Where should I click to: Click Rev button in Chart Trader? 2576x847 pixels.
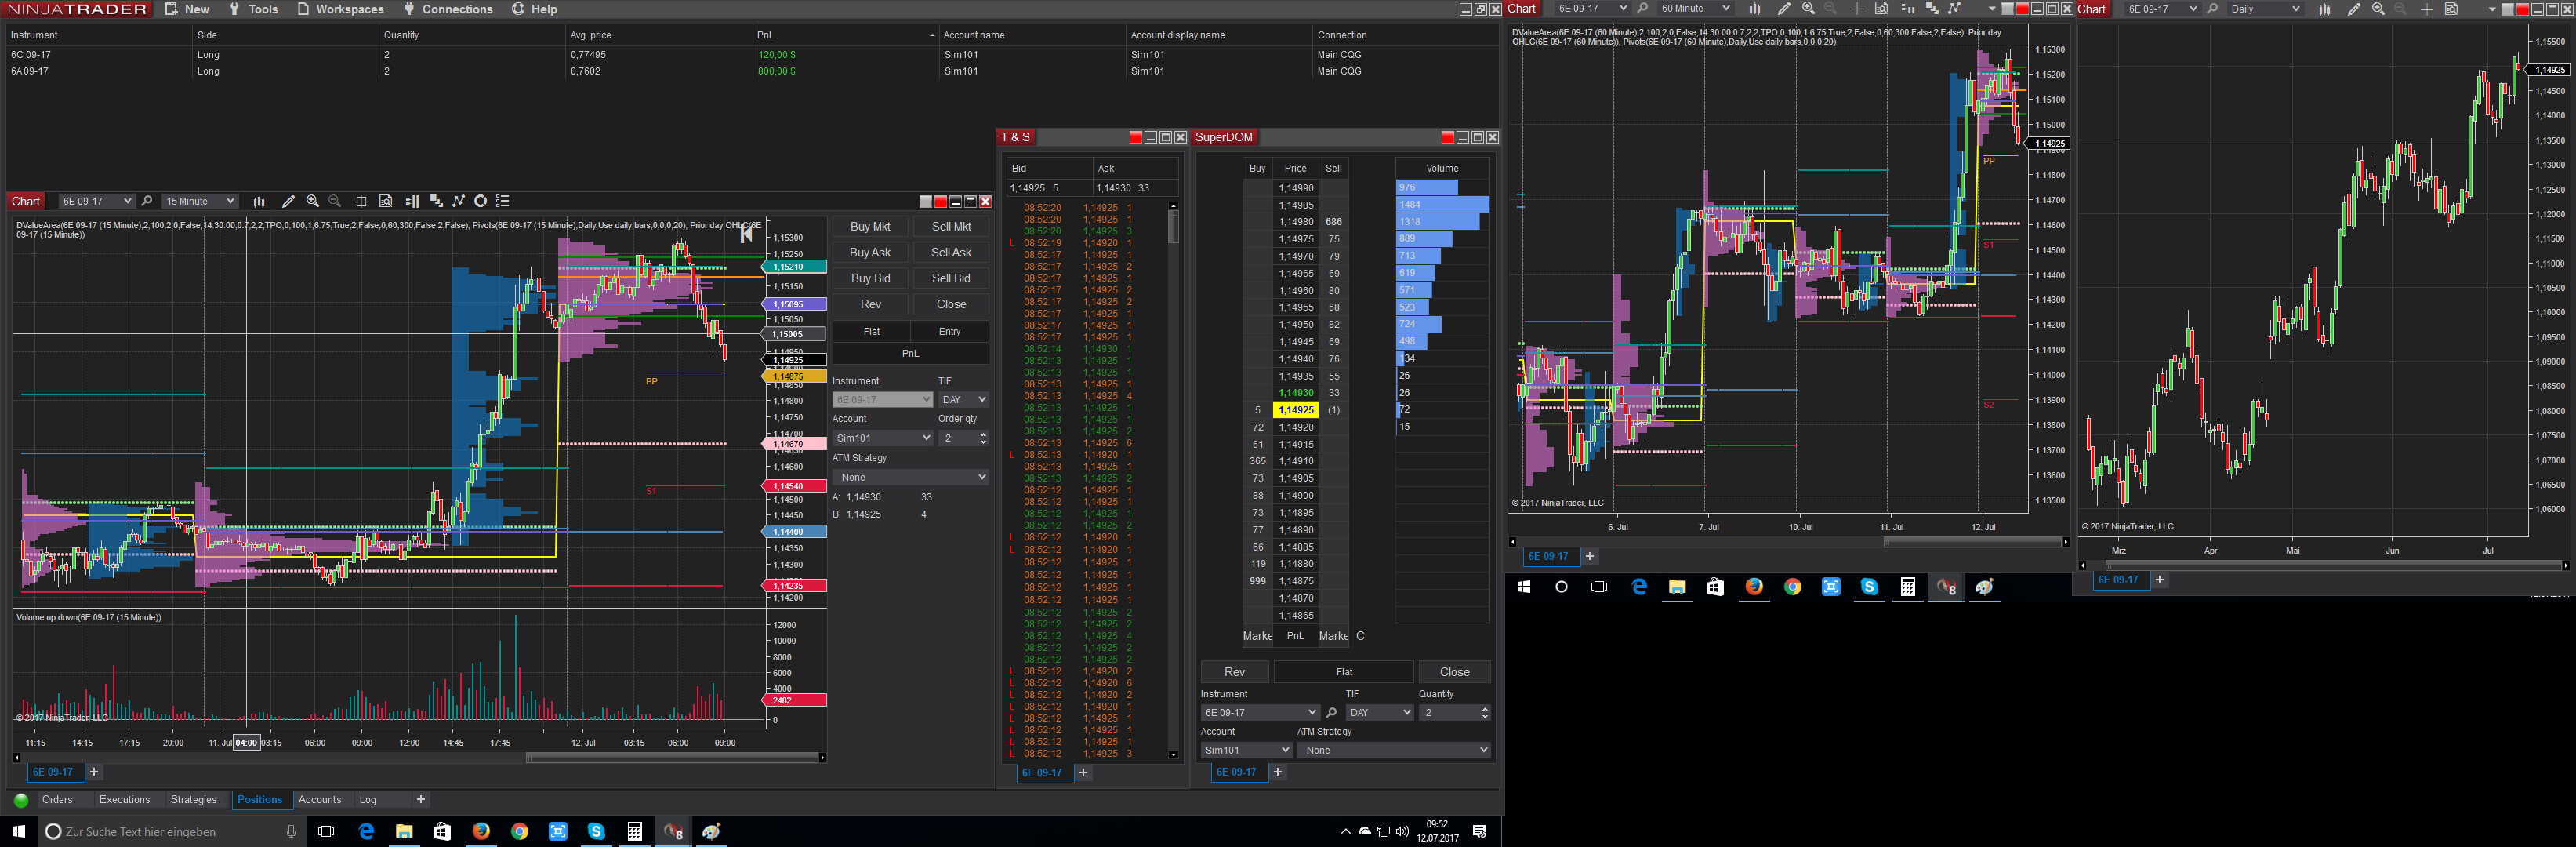pos(870,305)
